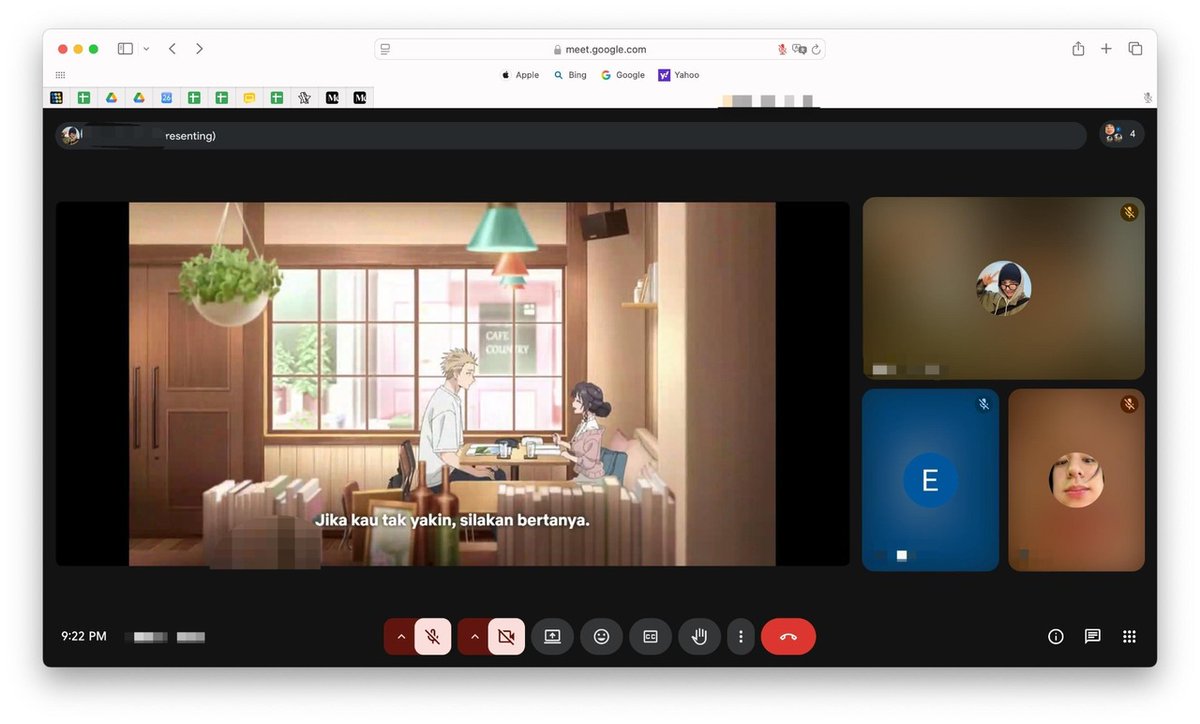Click the tab audio mute icon at right of tab bar

tap(1147, 98)
